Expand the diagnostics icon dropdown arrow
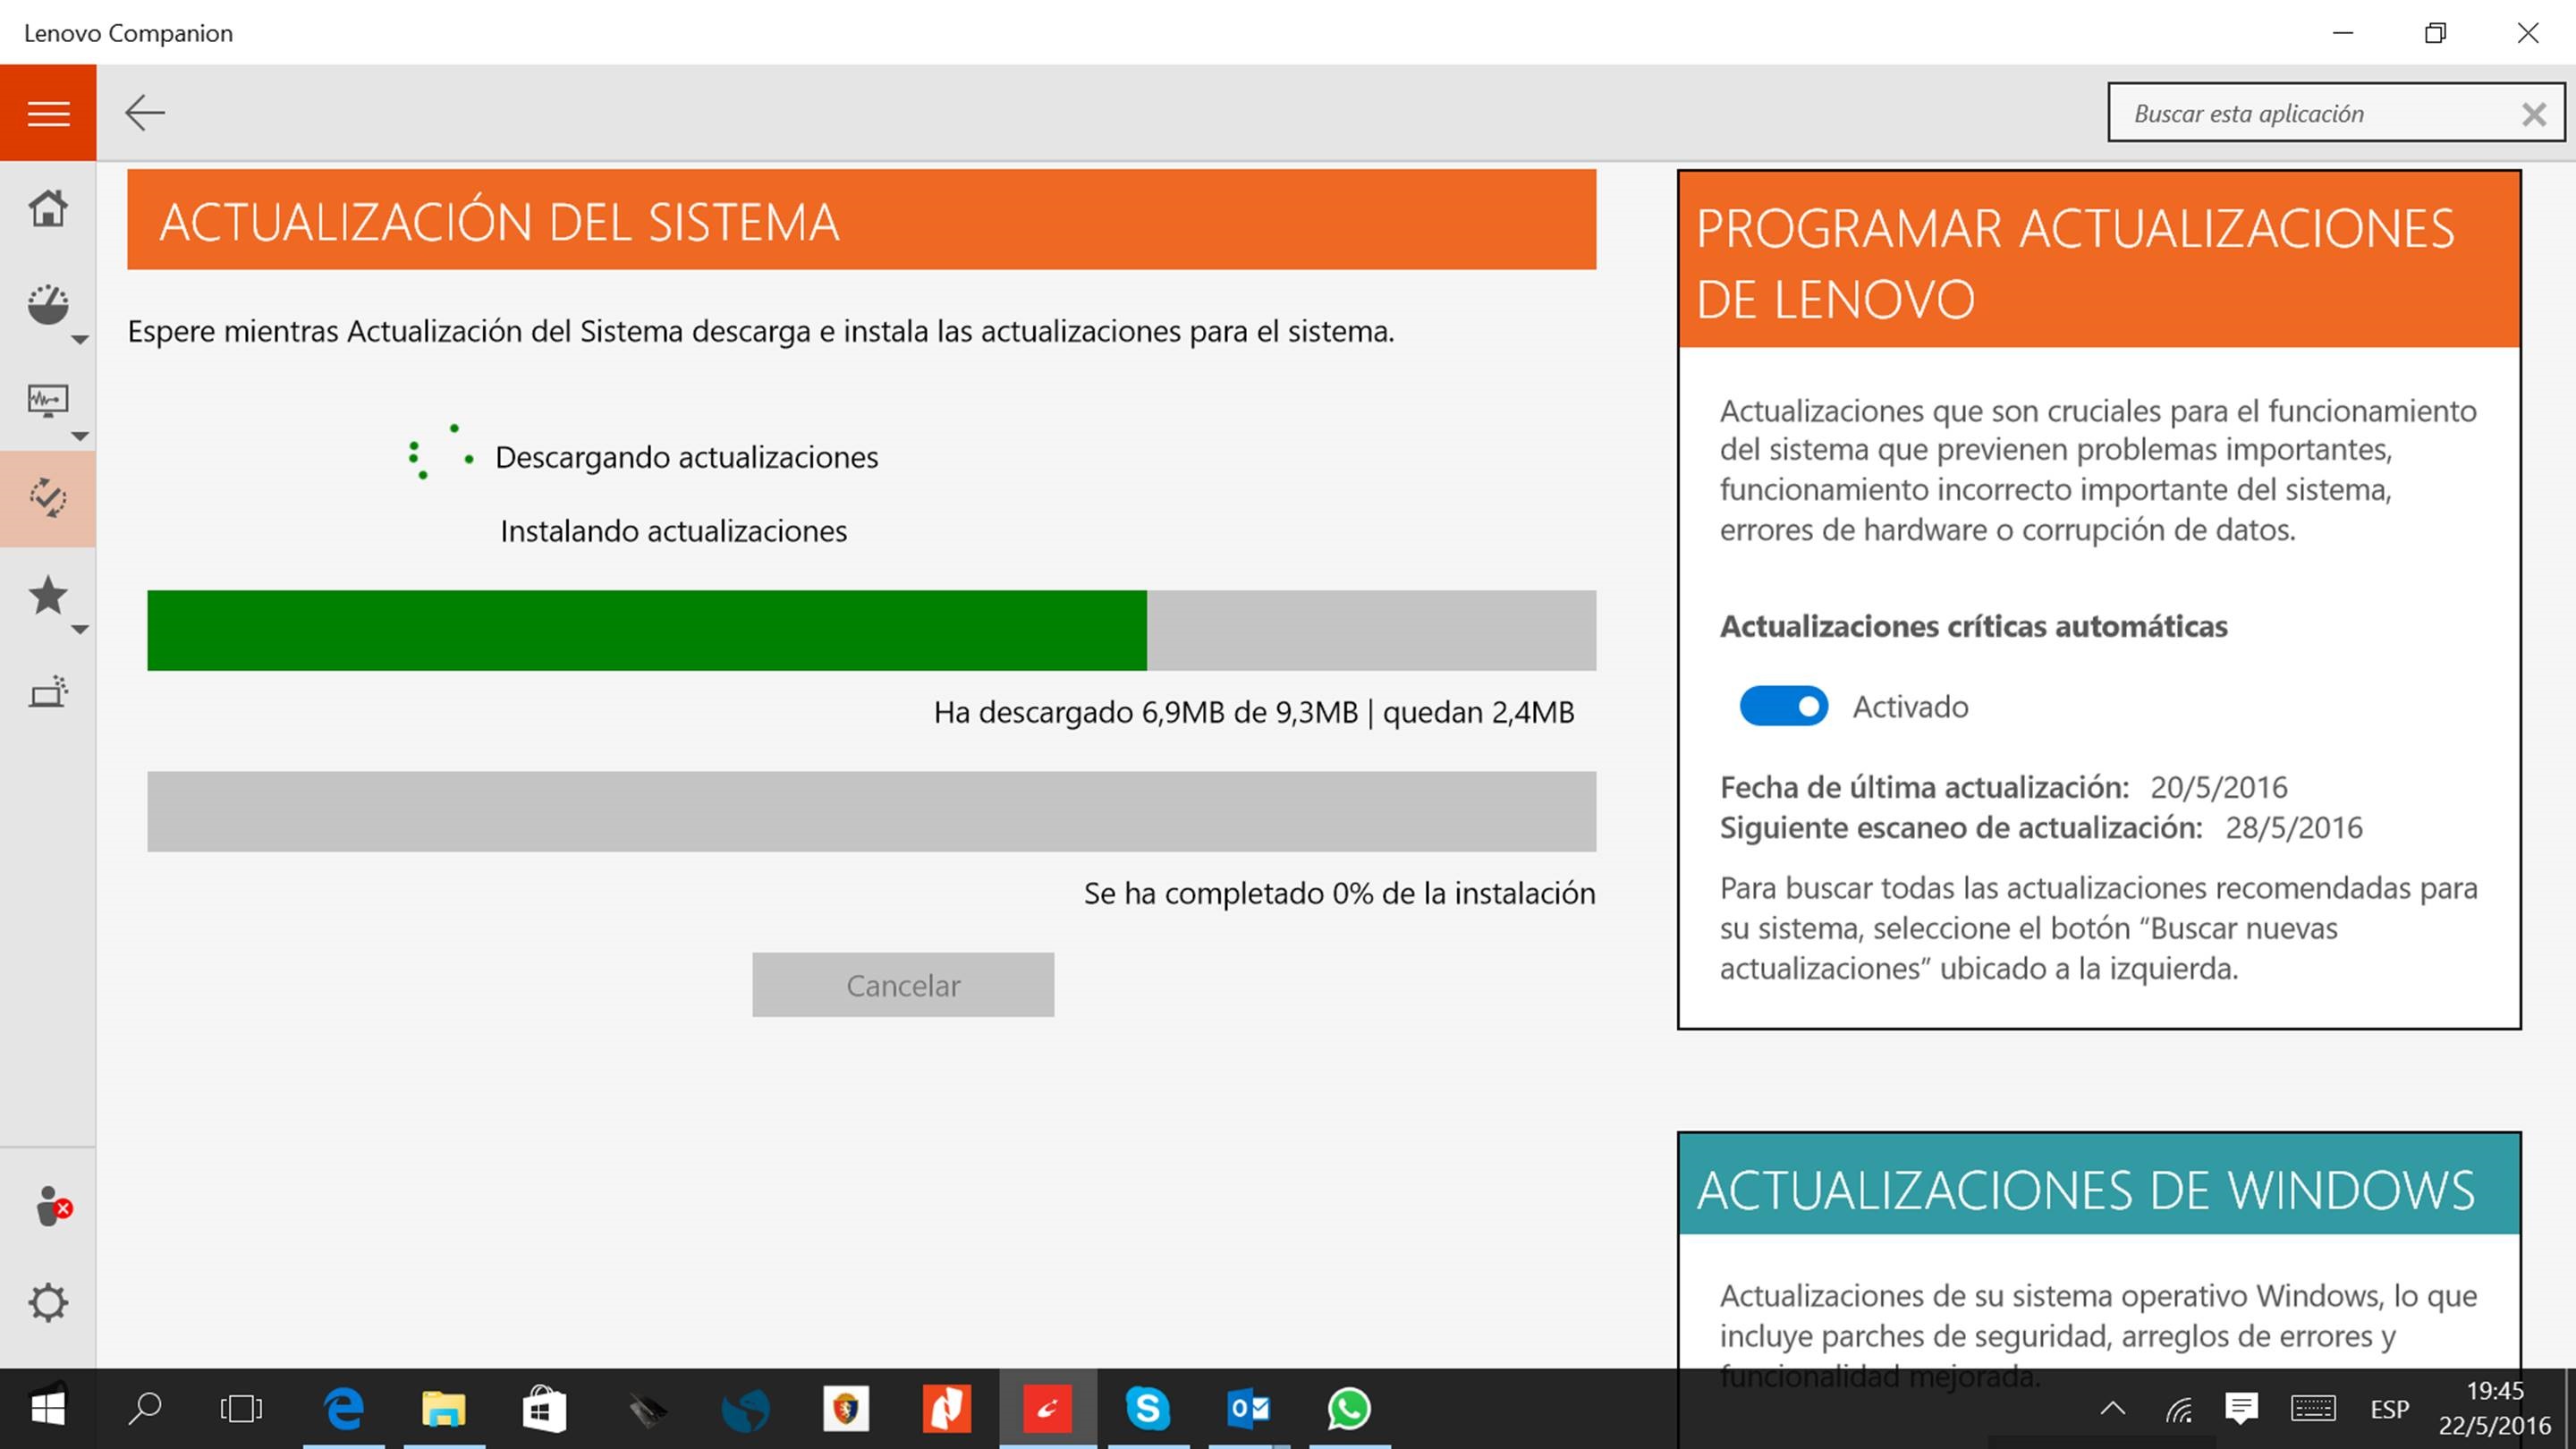This screenshot has height=1449, width=2576. pos(81,436)
